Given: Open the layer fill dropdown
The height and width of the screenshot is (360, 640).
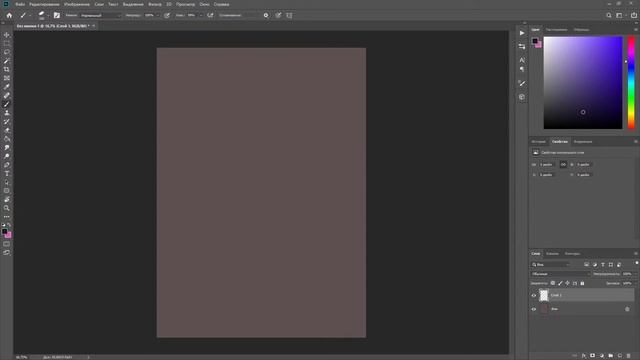Looking at the screenshot, I should click(635, 283).
